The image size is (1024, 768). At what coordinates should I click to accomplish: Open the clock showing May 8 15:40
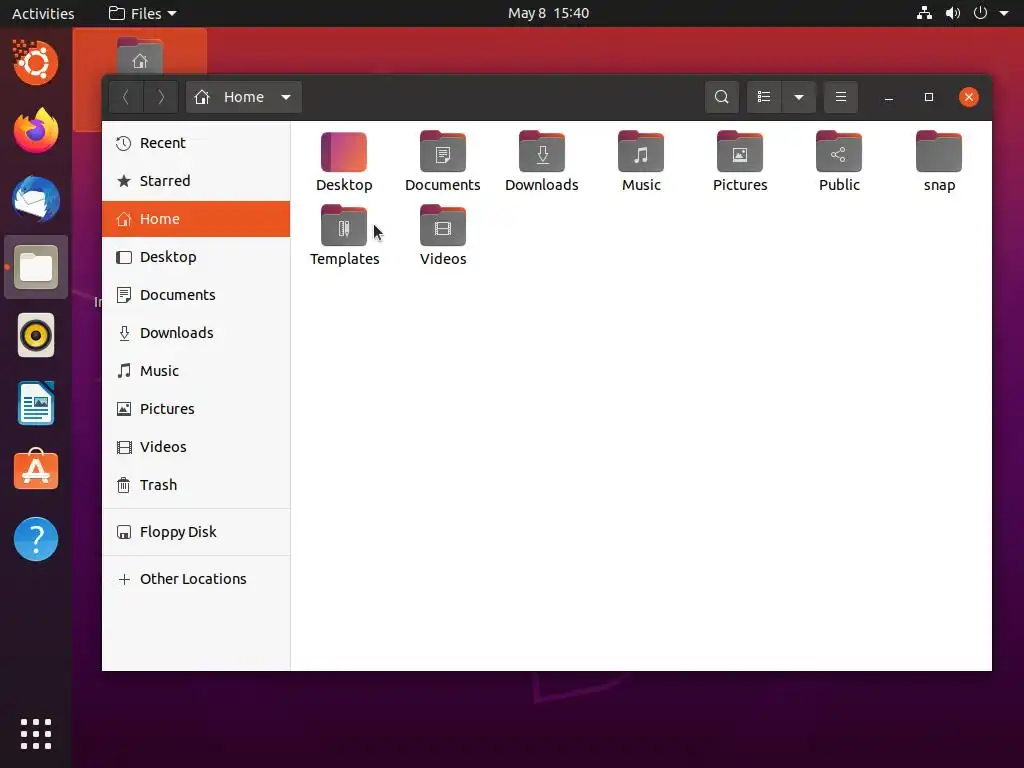coord(549,13)
